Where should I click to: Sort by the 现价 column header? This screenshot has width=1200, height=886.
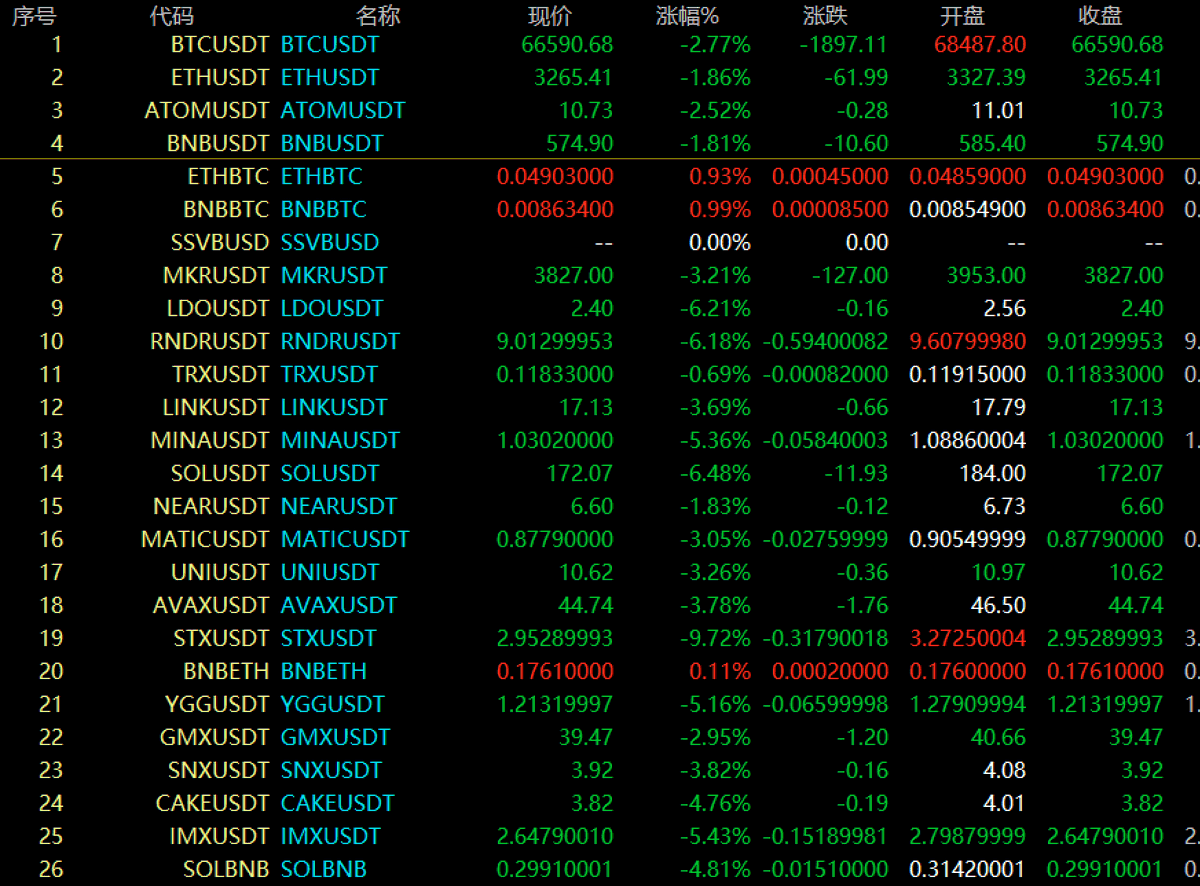click(550, 16)
